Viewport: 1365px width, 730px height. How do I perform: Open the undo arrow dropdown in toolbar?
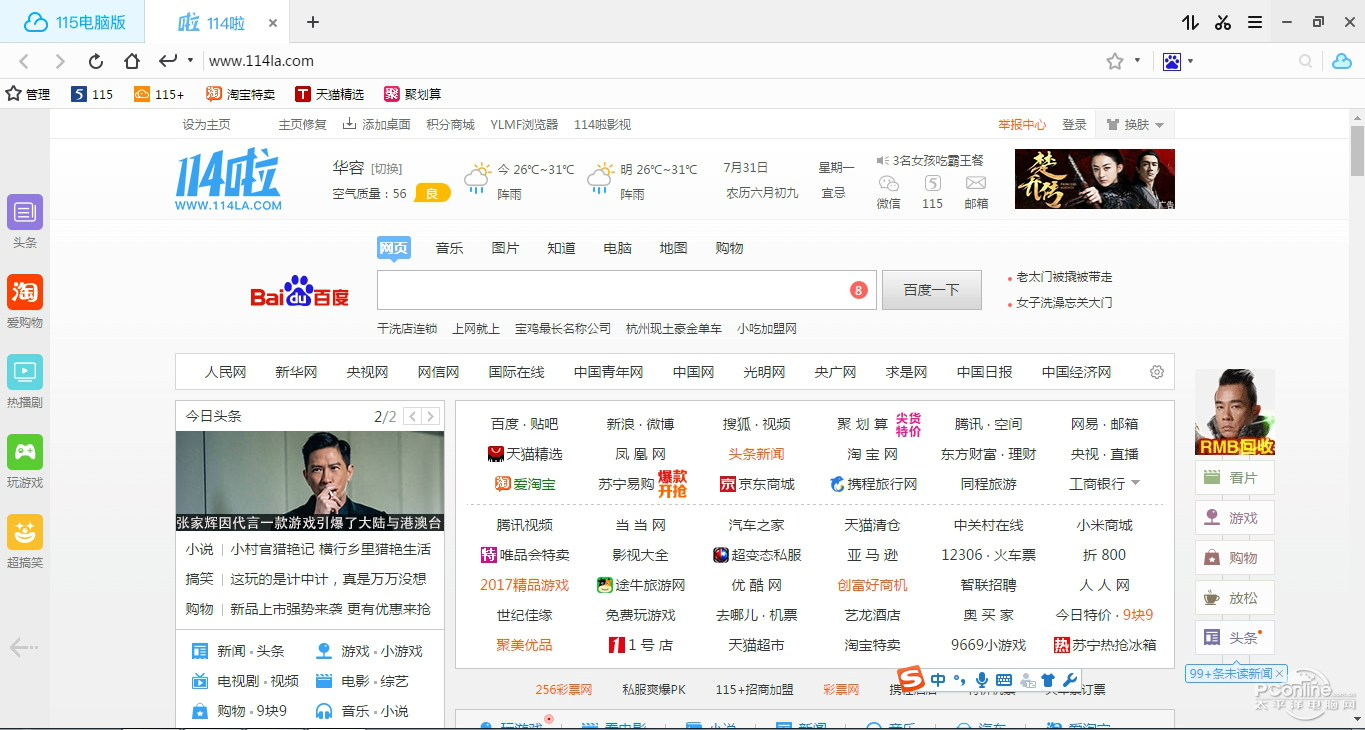pyautogui.click(x=190, y=61)
